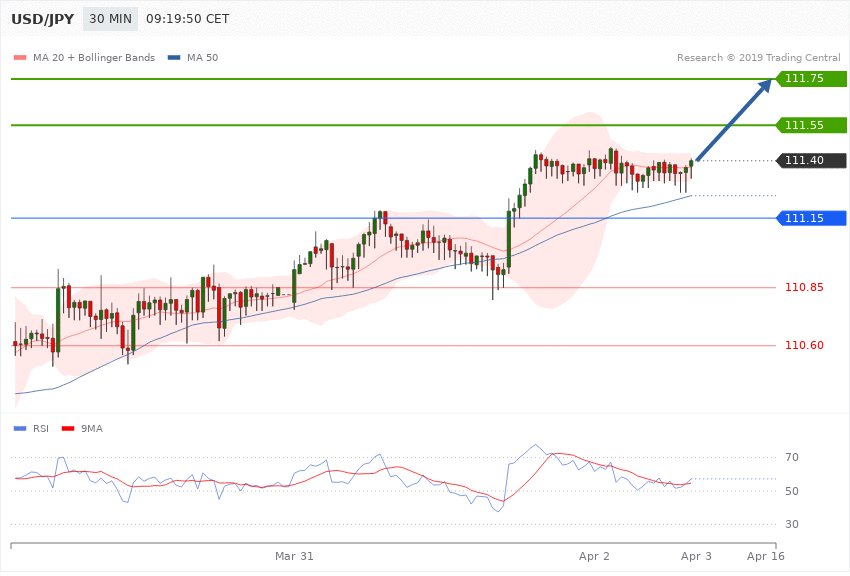Click the RSI 50 level label
This screenshot has height=576, width=850.
(792, 491)
